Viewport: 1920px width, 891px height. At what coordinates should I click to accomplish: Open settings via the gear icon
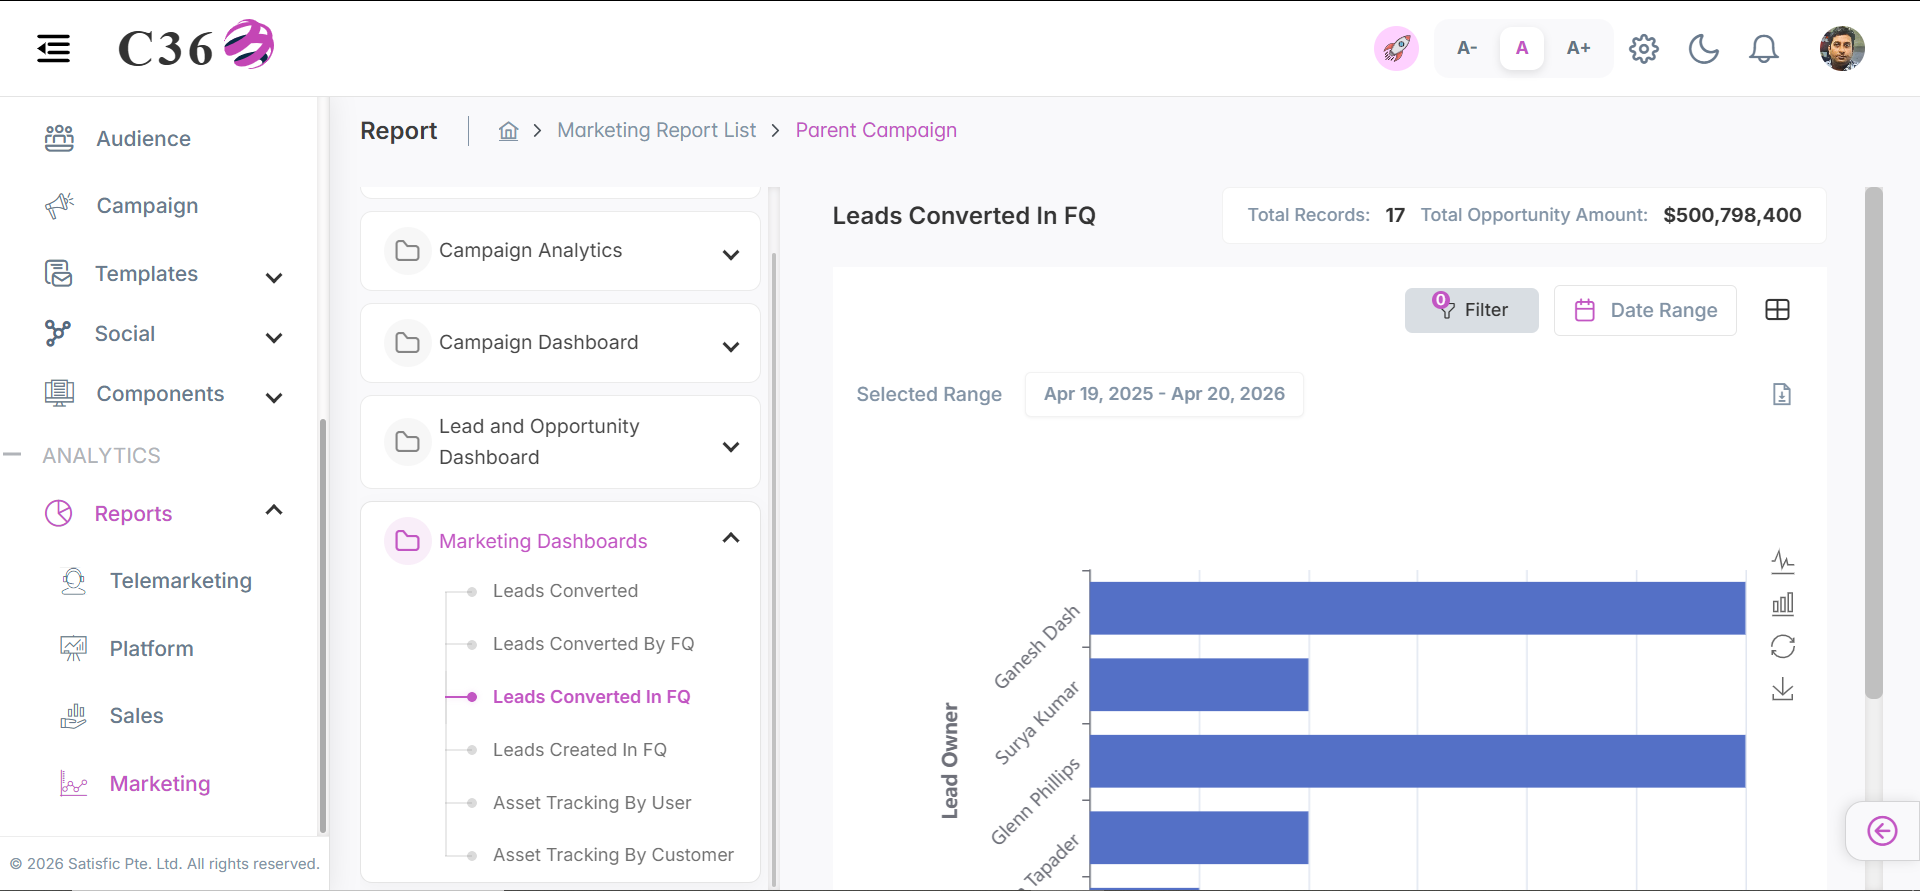[x=1644, y=48]
